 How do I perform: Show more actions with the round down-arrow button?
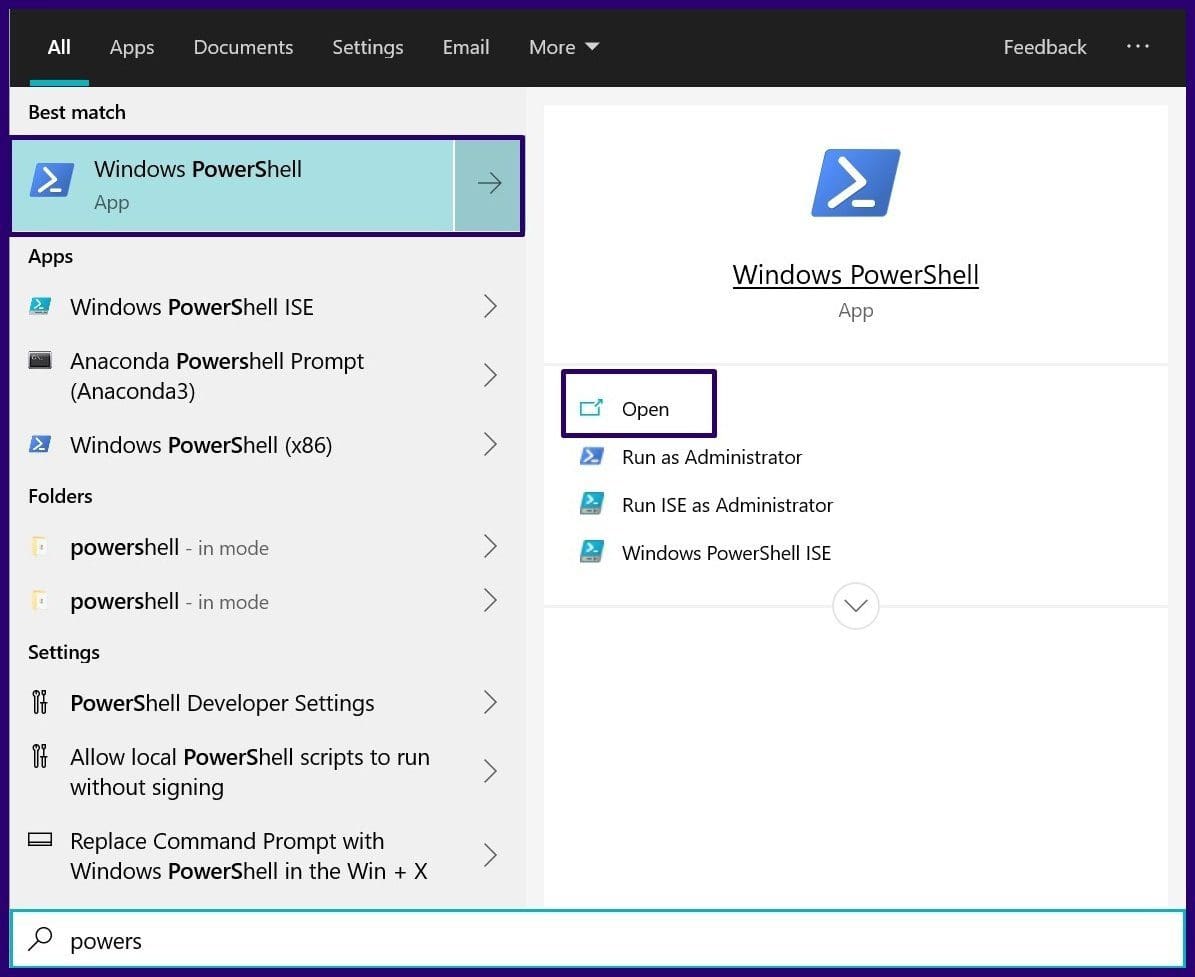click(x=855, y=606)
